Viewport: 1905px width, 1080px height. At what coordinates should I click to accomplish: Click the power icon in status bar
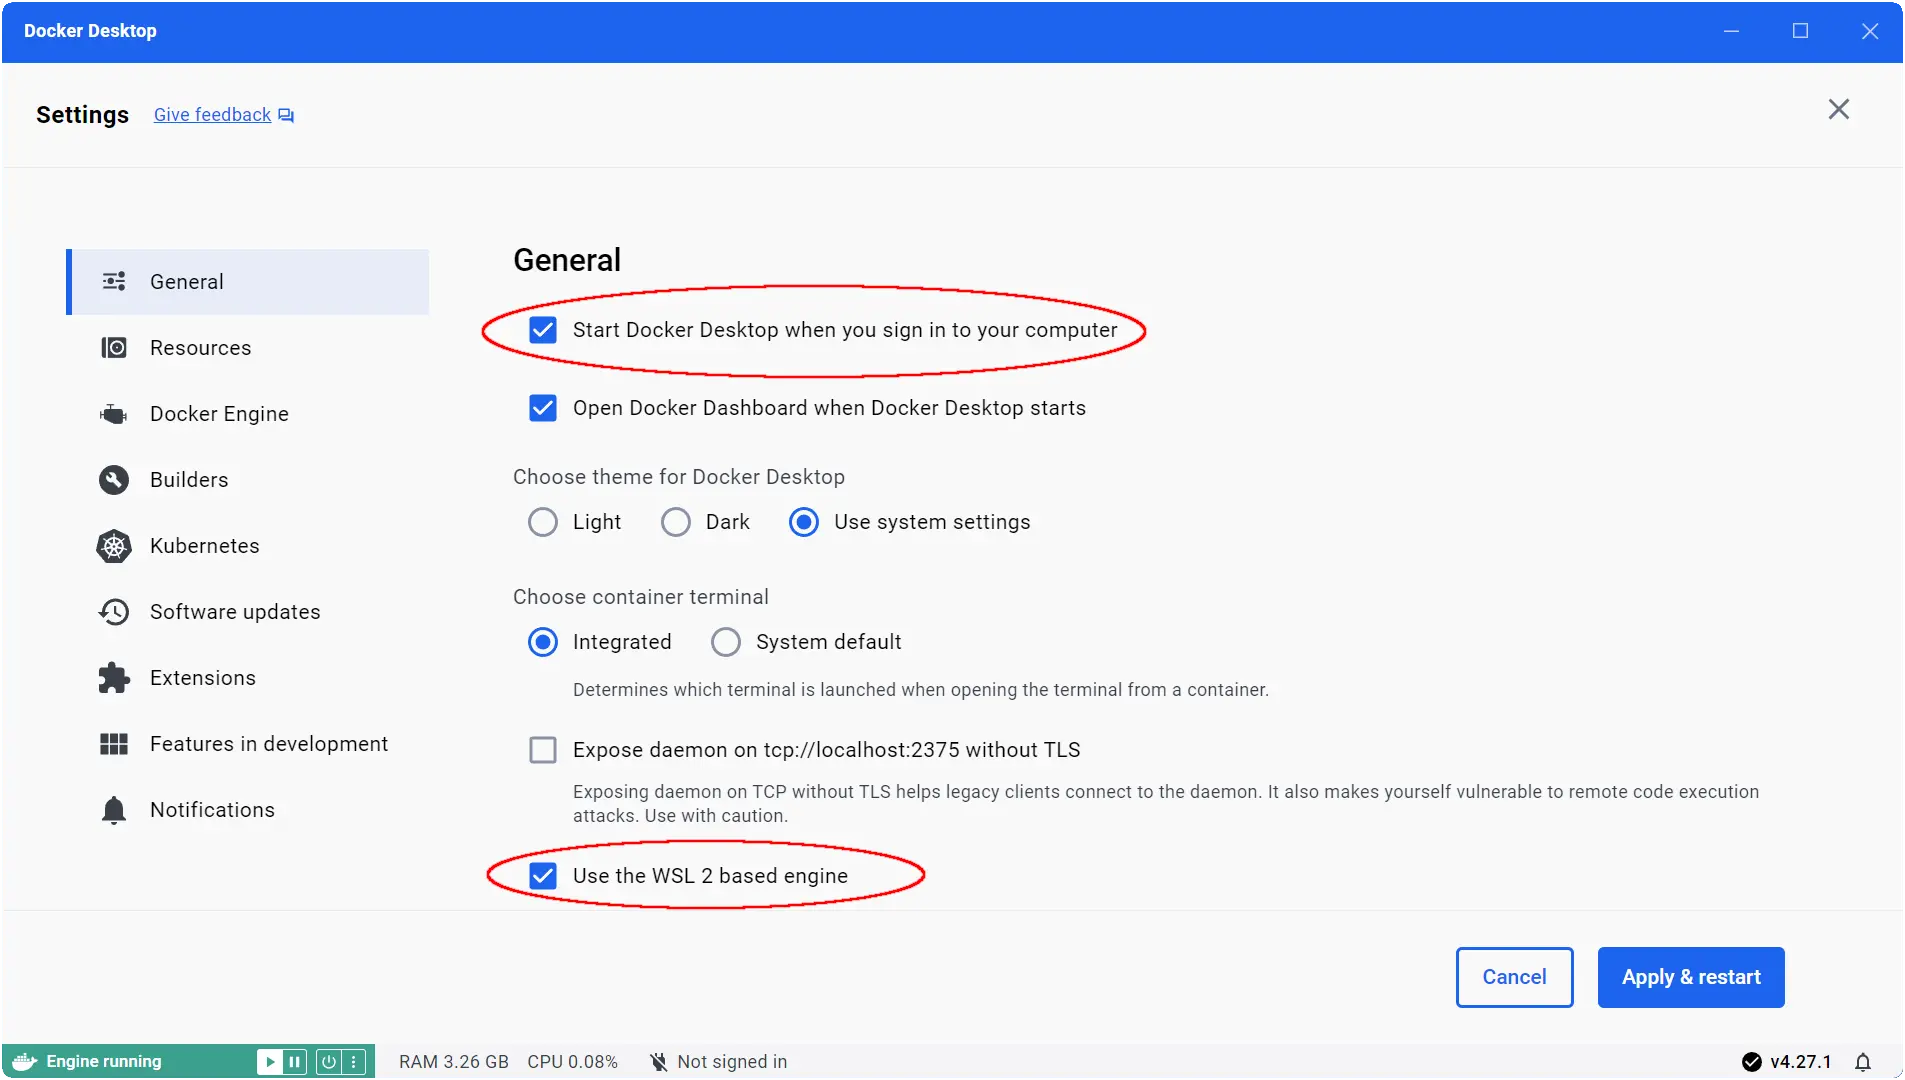[328, 1061]
